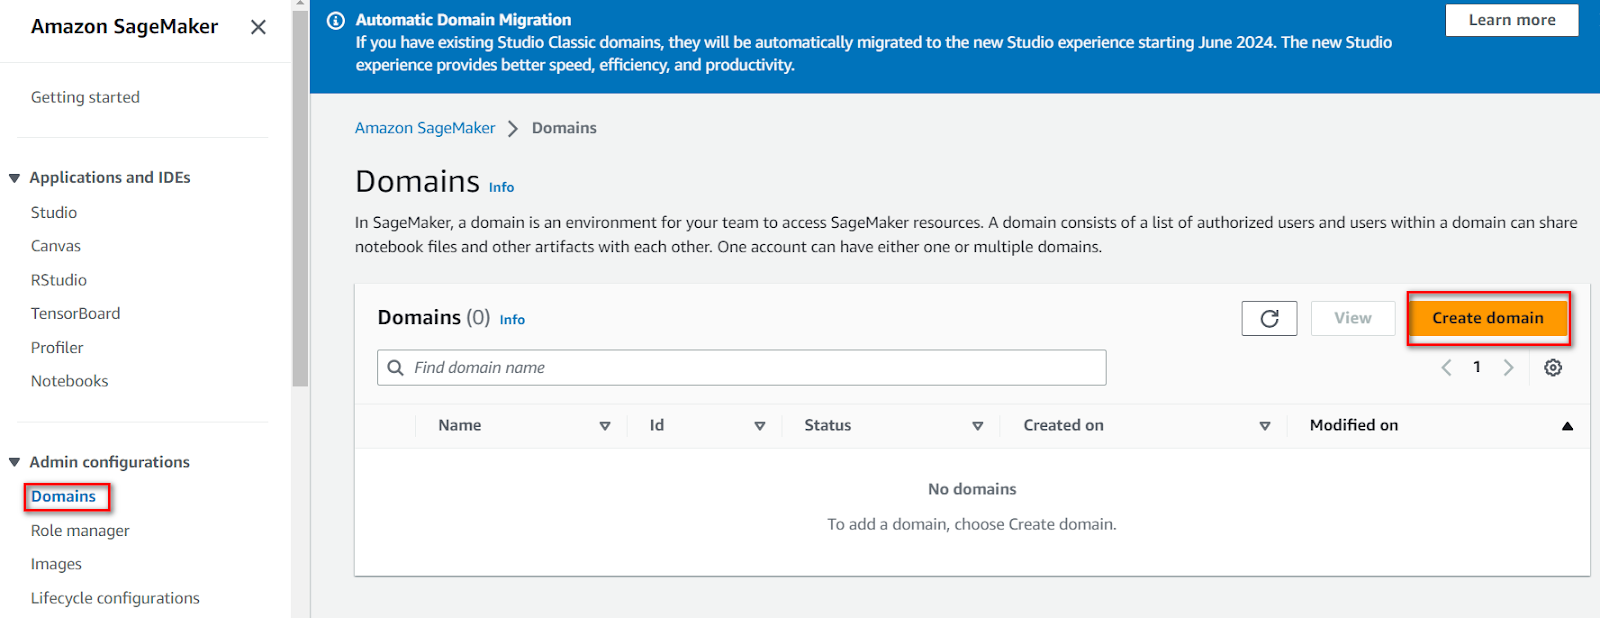Open Canvas from the sidebar
The width and height of the screenshot is (1600, 618).
[56, 246]
